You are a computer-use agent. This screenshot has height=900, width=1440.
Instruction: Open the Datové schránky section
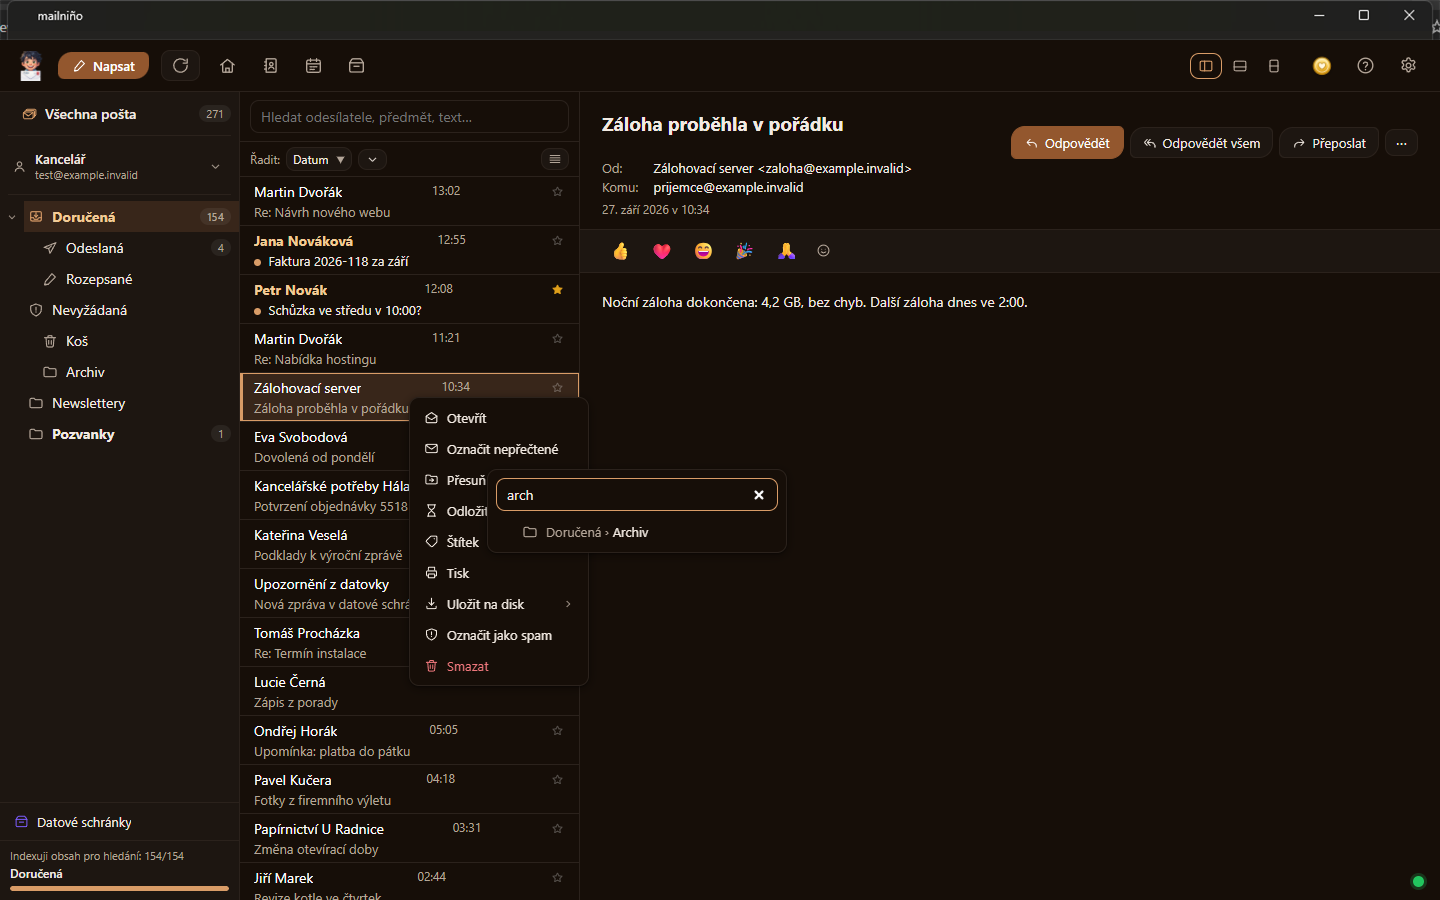pos(120,822)
